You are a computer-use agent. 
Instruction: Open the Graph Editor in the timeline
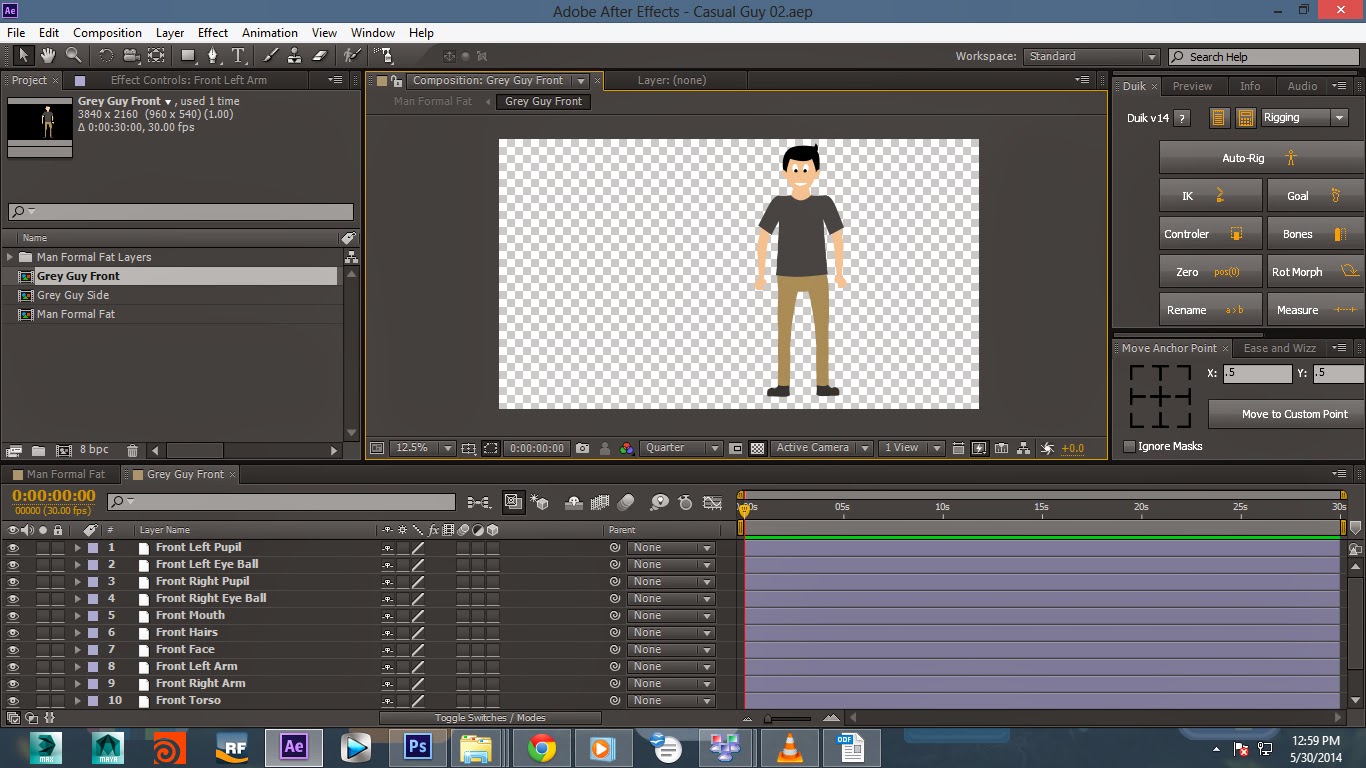(713, 502)
